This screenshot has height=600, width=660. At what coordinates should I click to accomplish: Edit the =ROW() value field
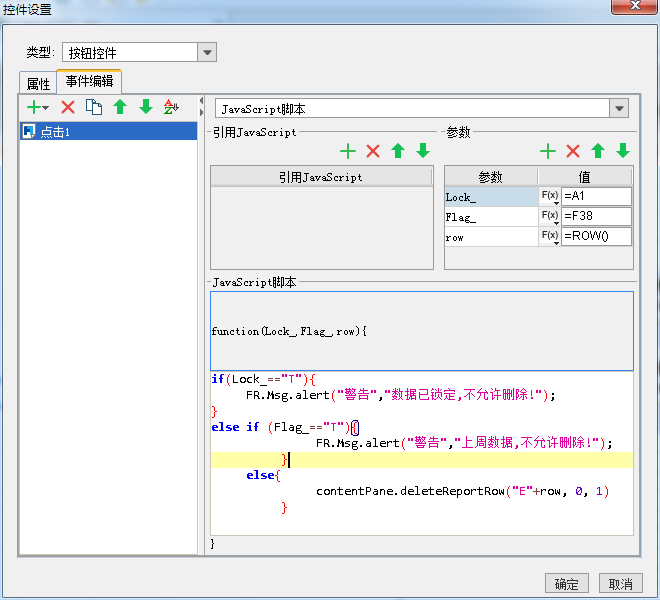(x=596, y=236)
